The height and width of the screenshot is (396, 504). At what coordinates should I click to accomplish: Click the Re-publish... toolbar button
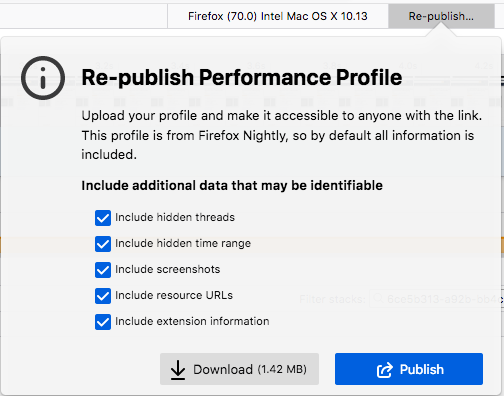[441, 16]
